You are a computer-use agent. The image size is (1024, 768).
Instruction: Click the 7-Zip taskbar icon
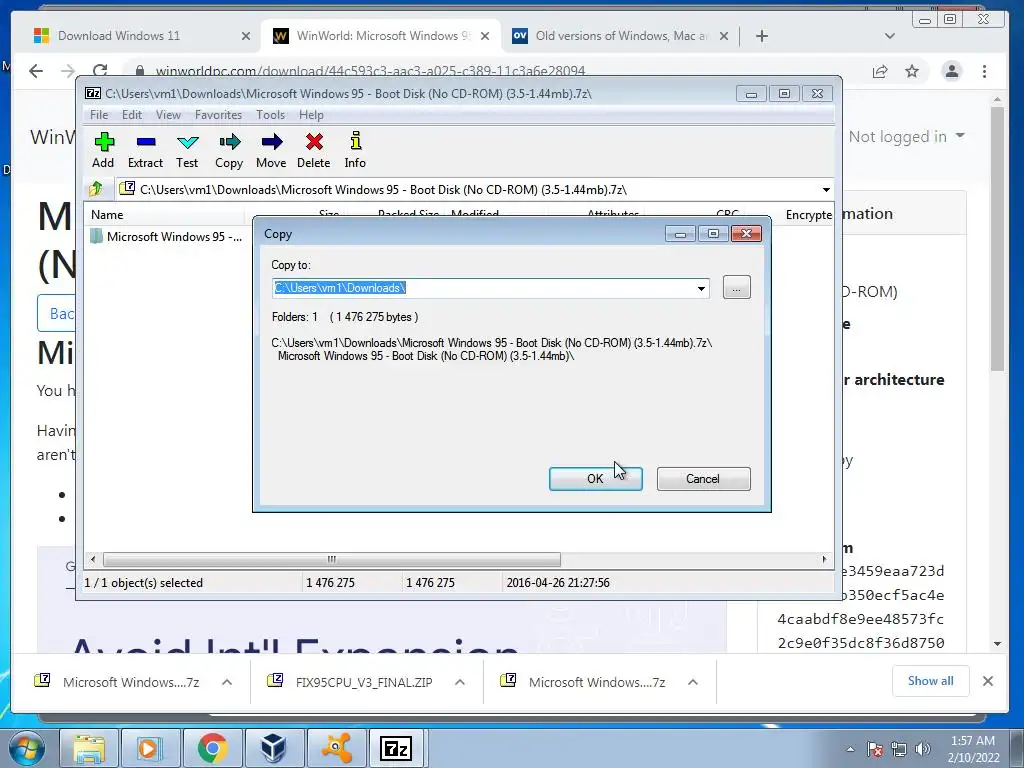[x=396, y=748]
